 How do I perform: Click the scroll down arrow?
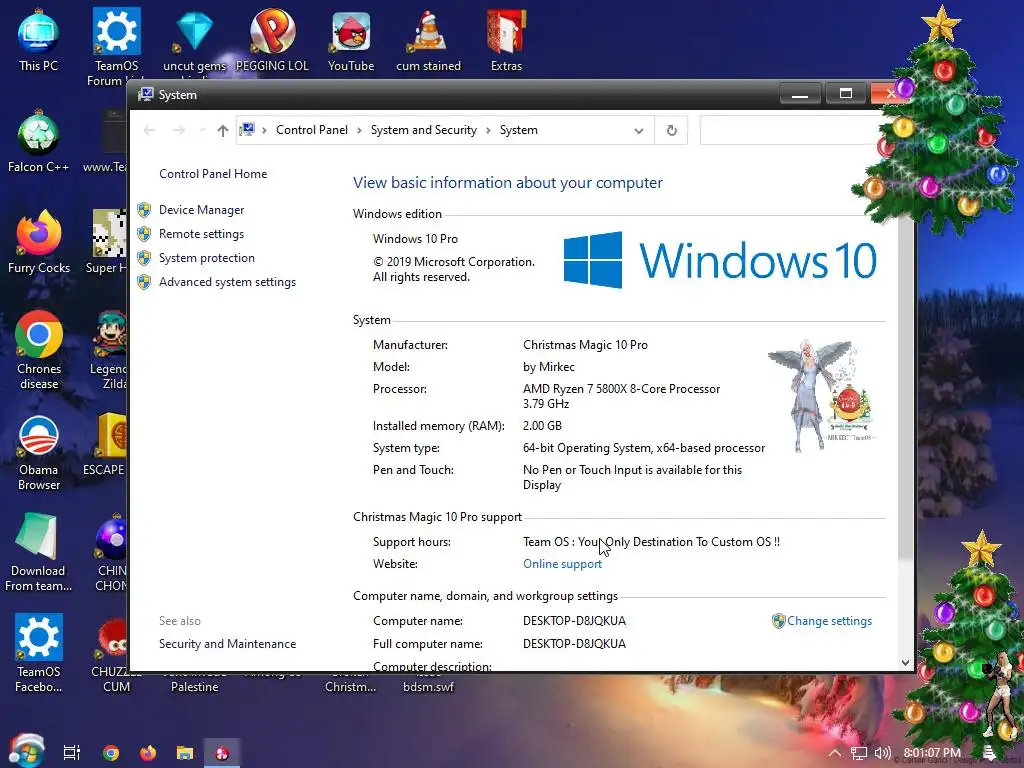pos(905,662)
